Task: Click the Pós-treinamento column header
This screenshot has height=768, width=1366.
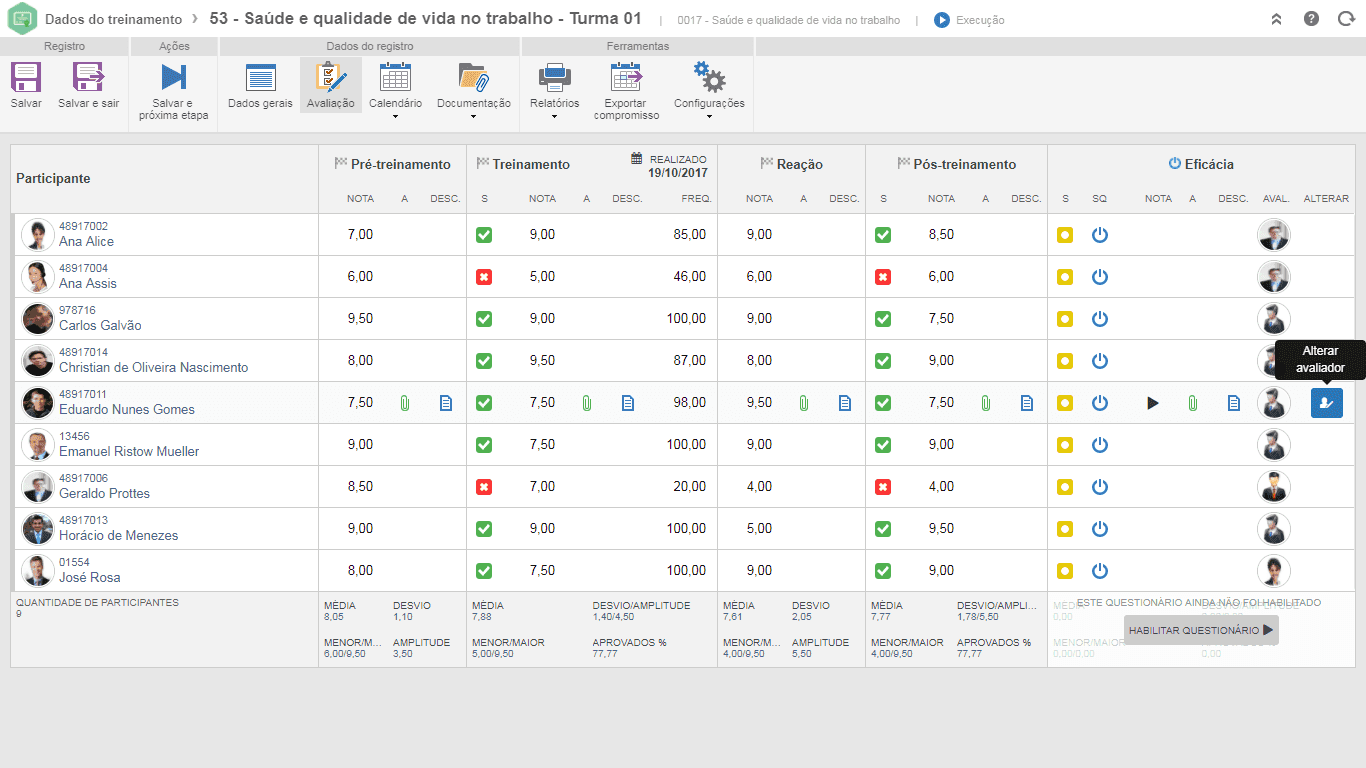Action: [965, 164]
